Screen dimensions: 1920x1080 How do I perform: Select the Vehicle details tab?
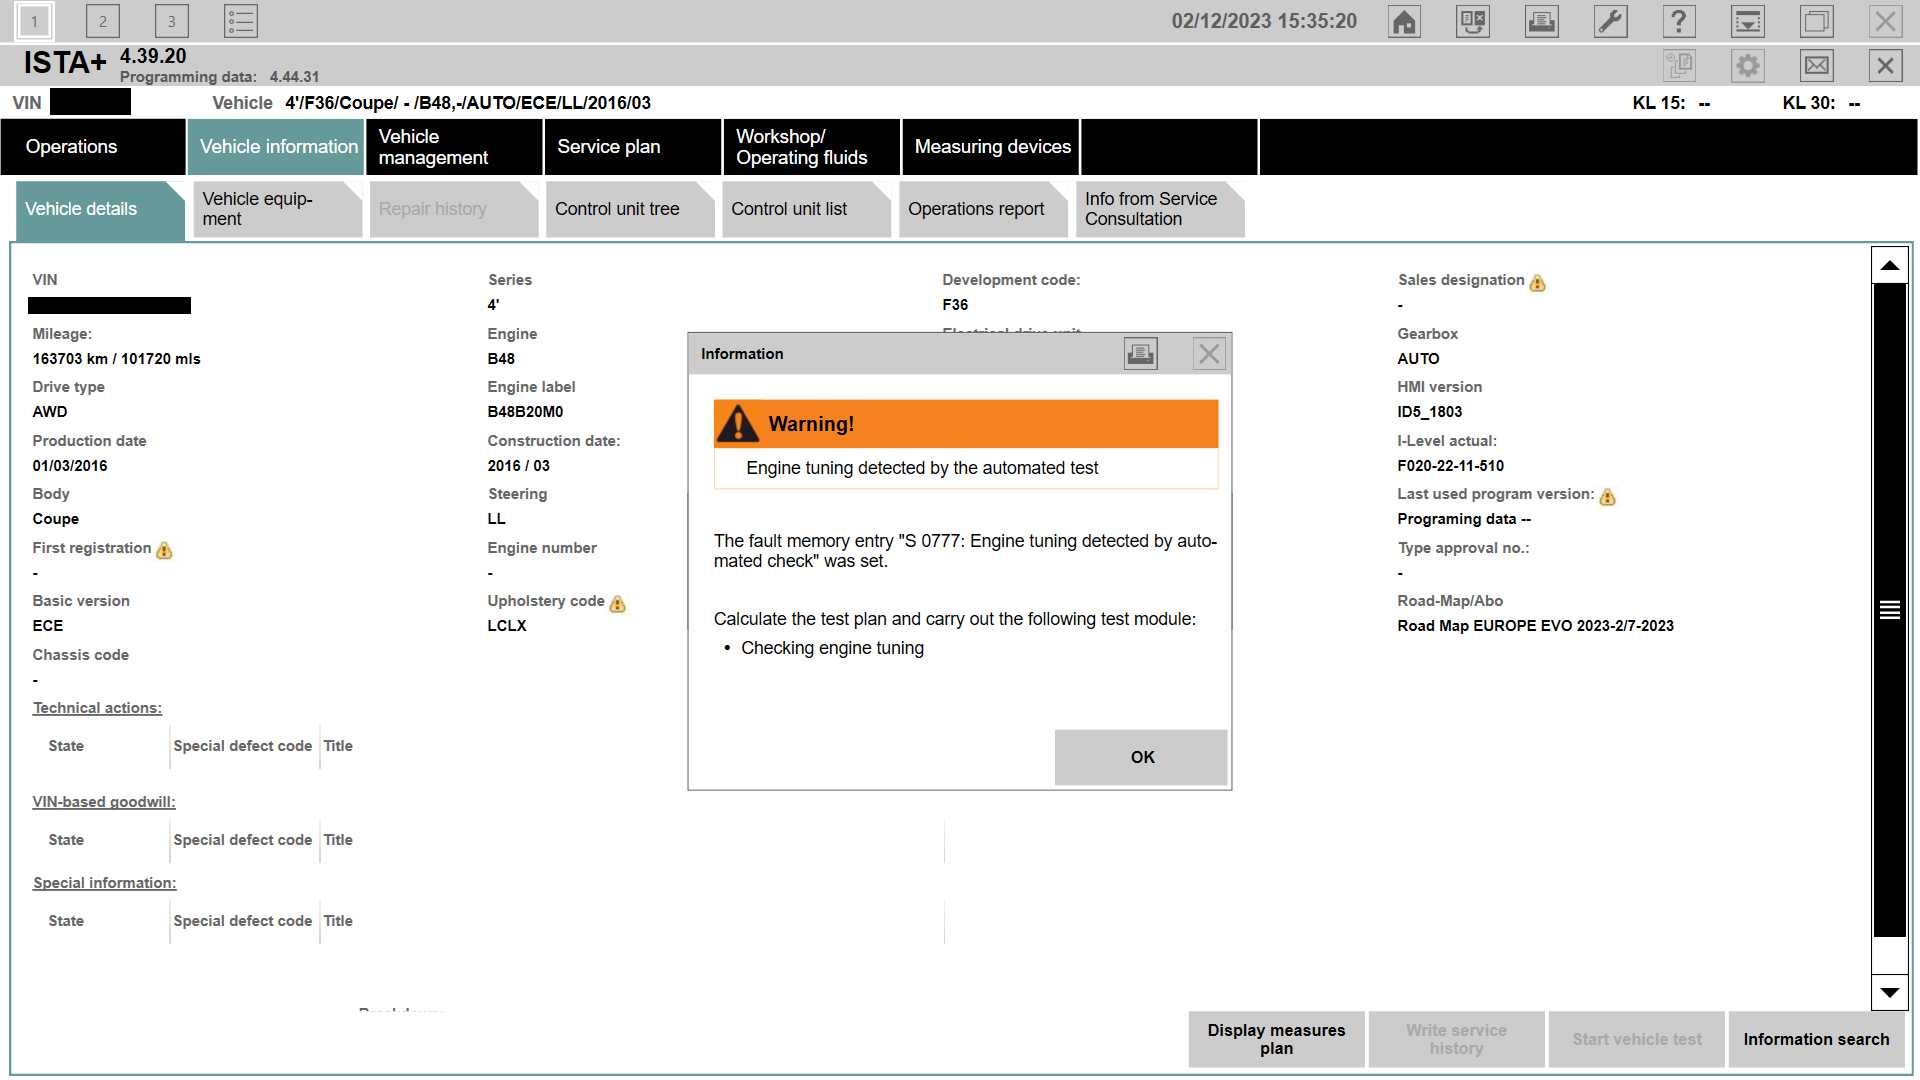[99, 209]
